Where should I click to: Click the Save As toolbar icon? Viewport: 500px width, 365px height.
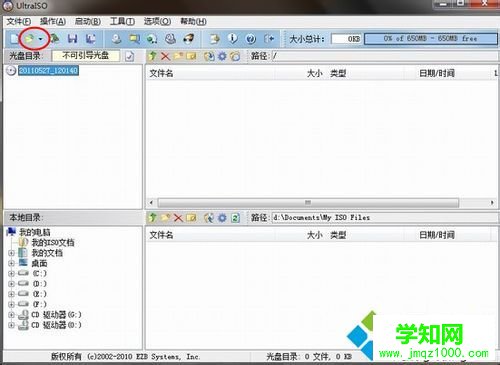90,39
